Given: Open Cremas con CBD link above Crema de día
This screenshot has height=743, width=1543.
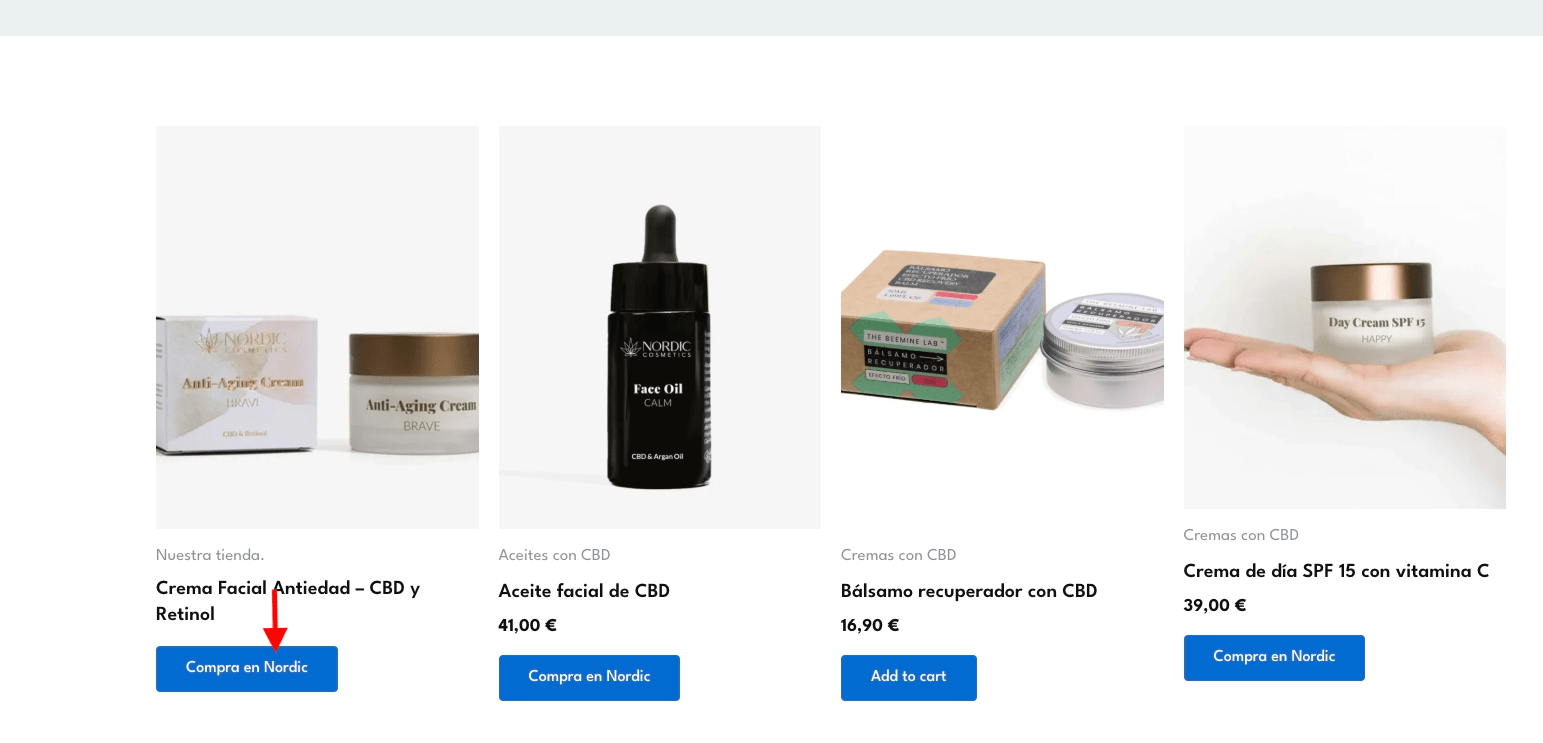Looking at the screenshot, I should pos(1241,535).
